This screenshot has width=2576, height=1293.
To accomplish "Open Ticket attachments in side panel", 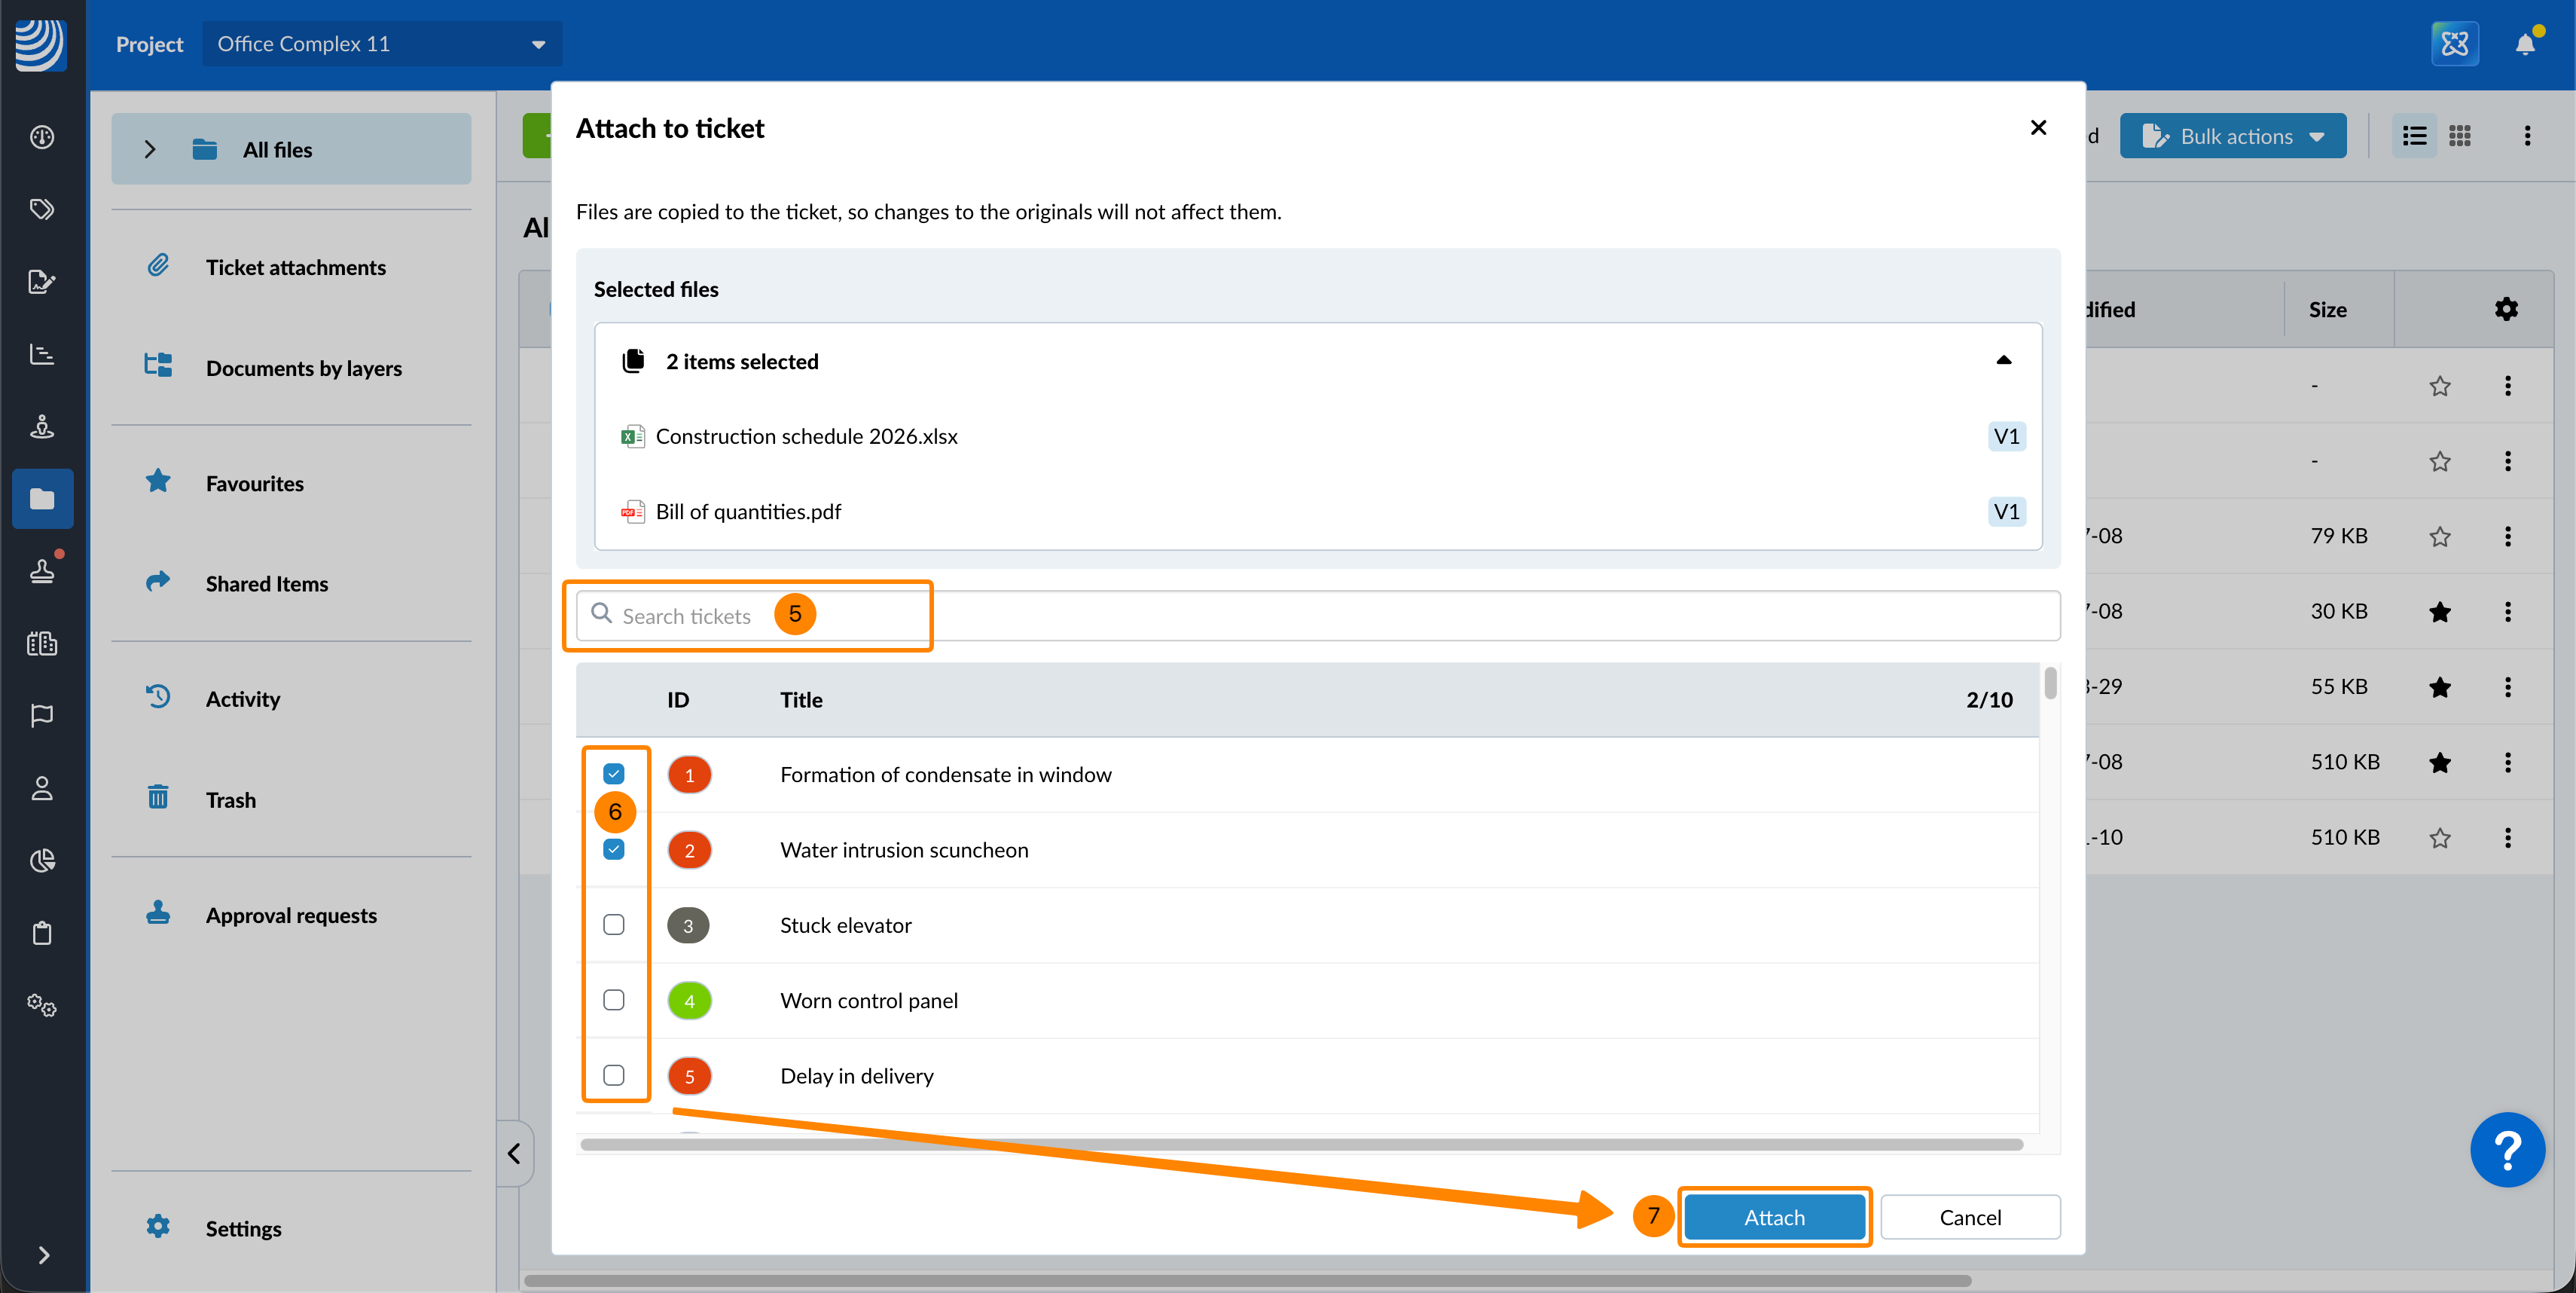I will tap(295, 267).
